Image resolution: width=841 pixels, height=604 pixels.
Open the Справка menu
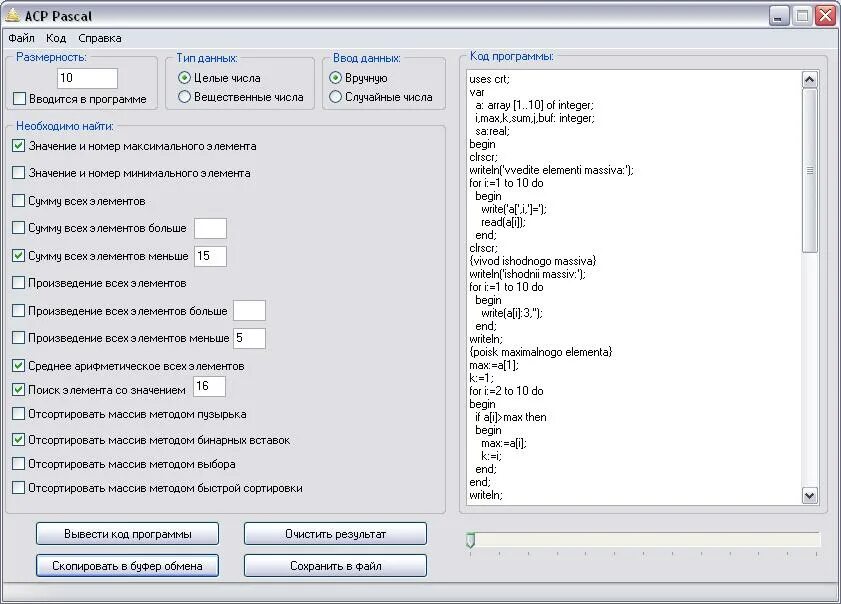point(100,38)
